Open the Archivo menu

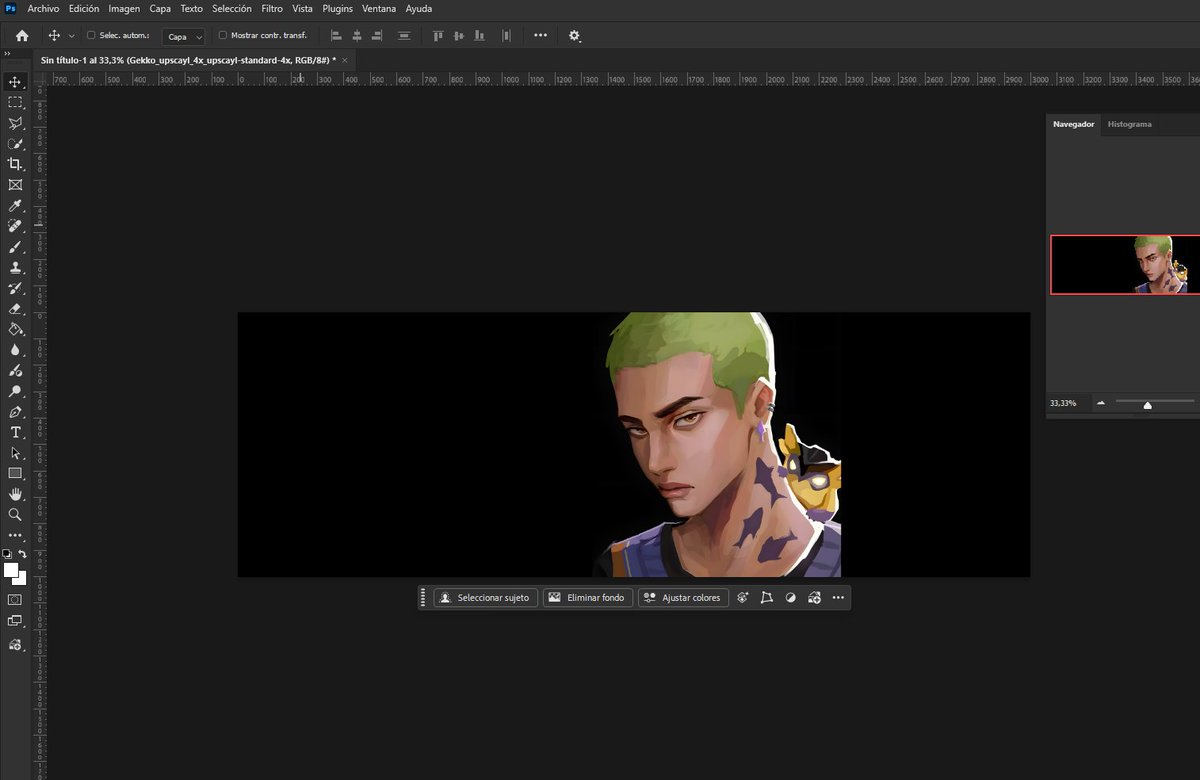coord(44,8)
